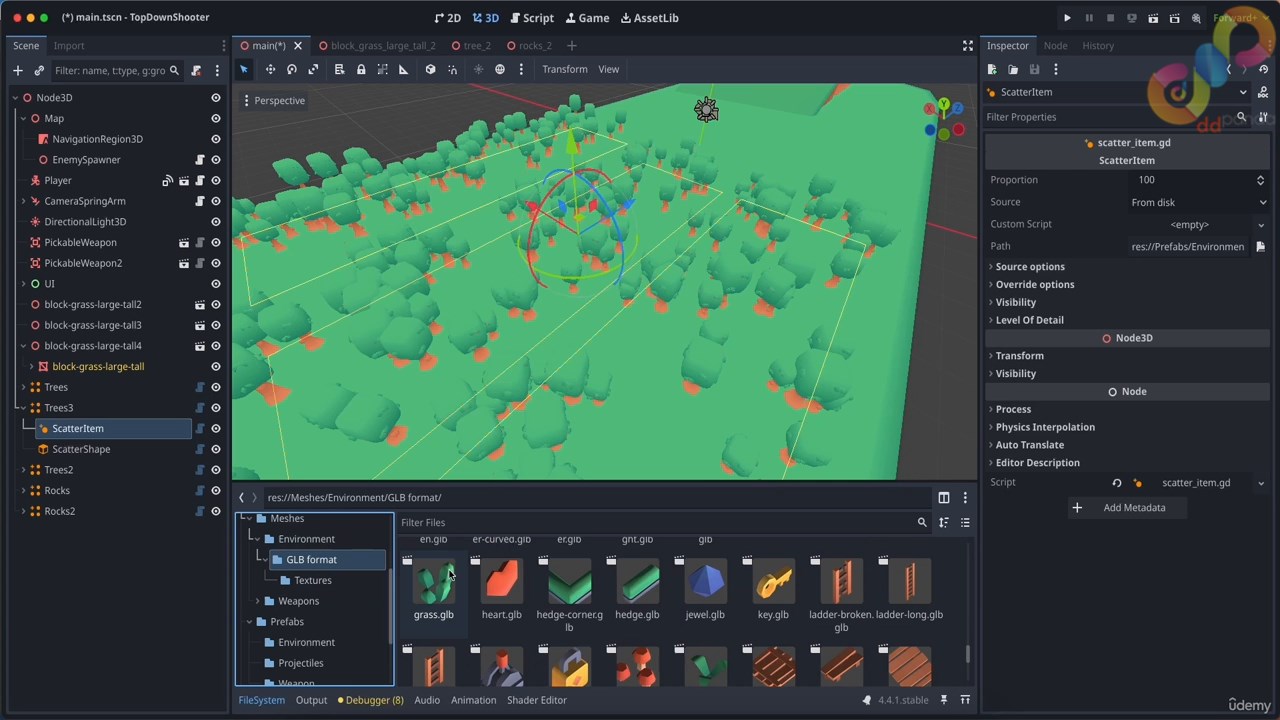This screenshot has height=720, width=1280.
Task: Toggle visibility of Player node
Action: [x=215, y=180]
